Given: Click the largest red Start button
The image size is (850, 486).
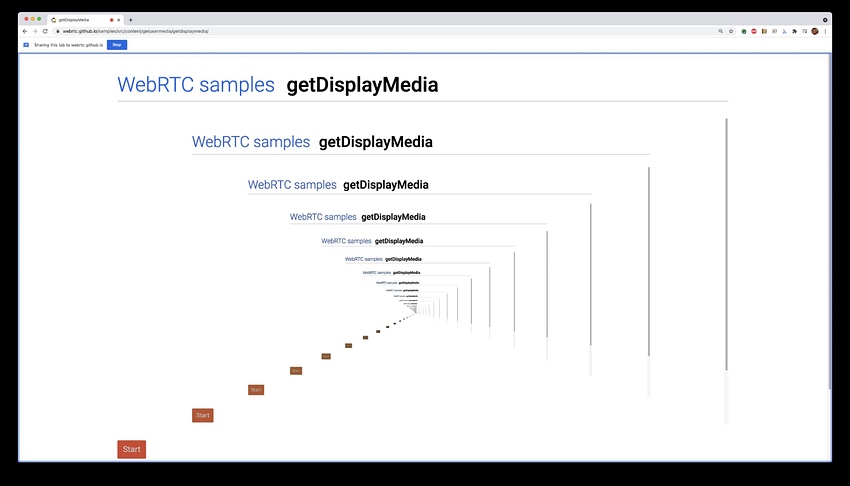Looking at the screenshot, I should [x=132, y=449].
